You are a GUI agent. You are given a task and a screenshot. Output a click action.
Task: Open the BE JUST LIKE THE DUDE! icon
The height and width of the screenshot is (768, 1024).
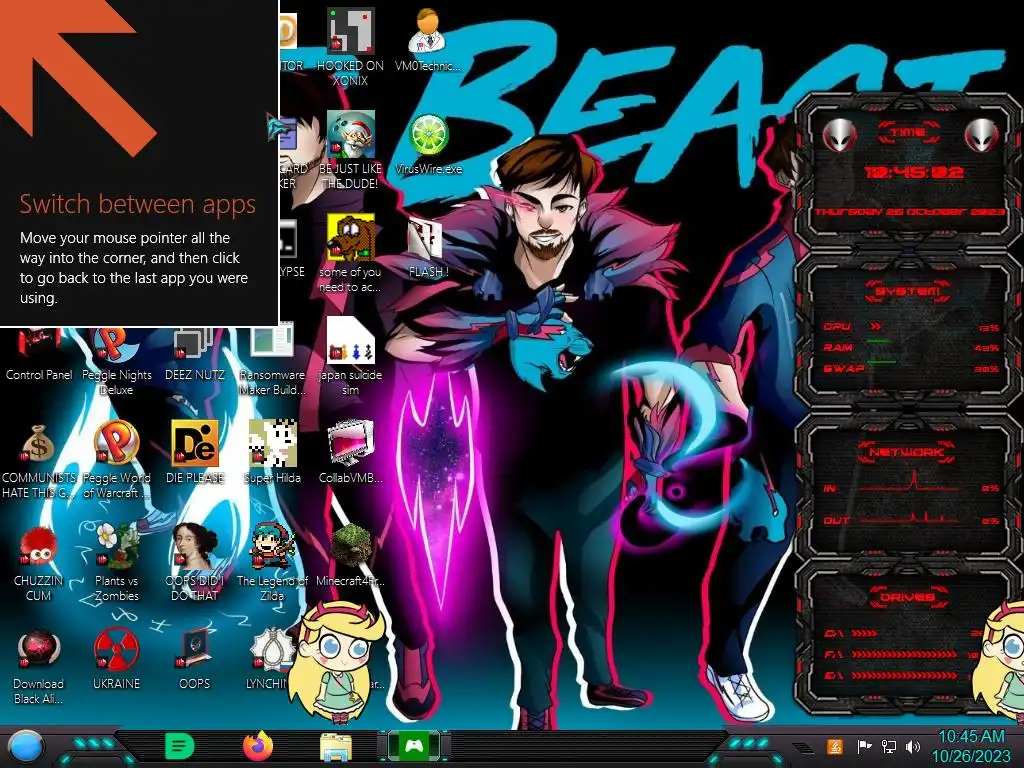pos(350,151)
